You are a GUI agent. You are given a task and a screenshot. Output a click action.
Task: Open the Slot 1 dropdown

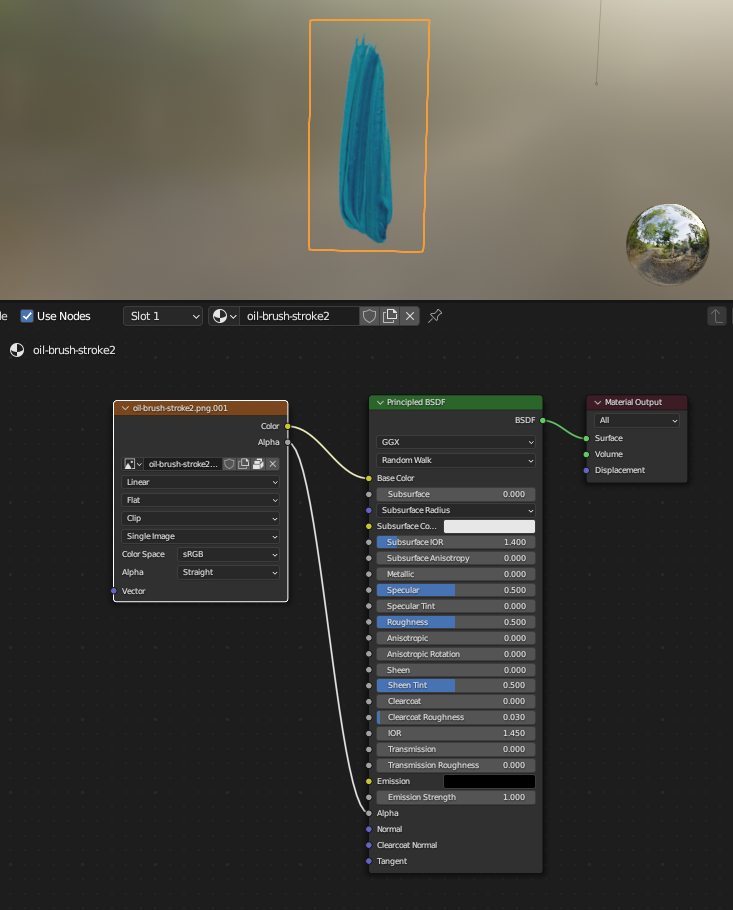click(x=164, y=316)
